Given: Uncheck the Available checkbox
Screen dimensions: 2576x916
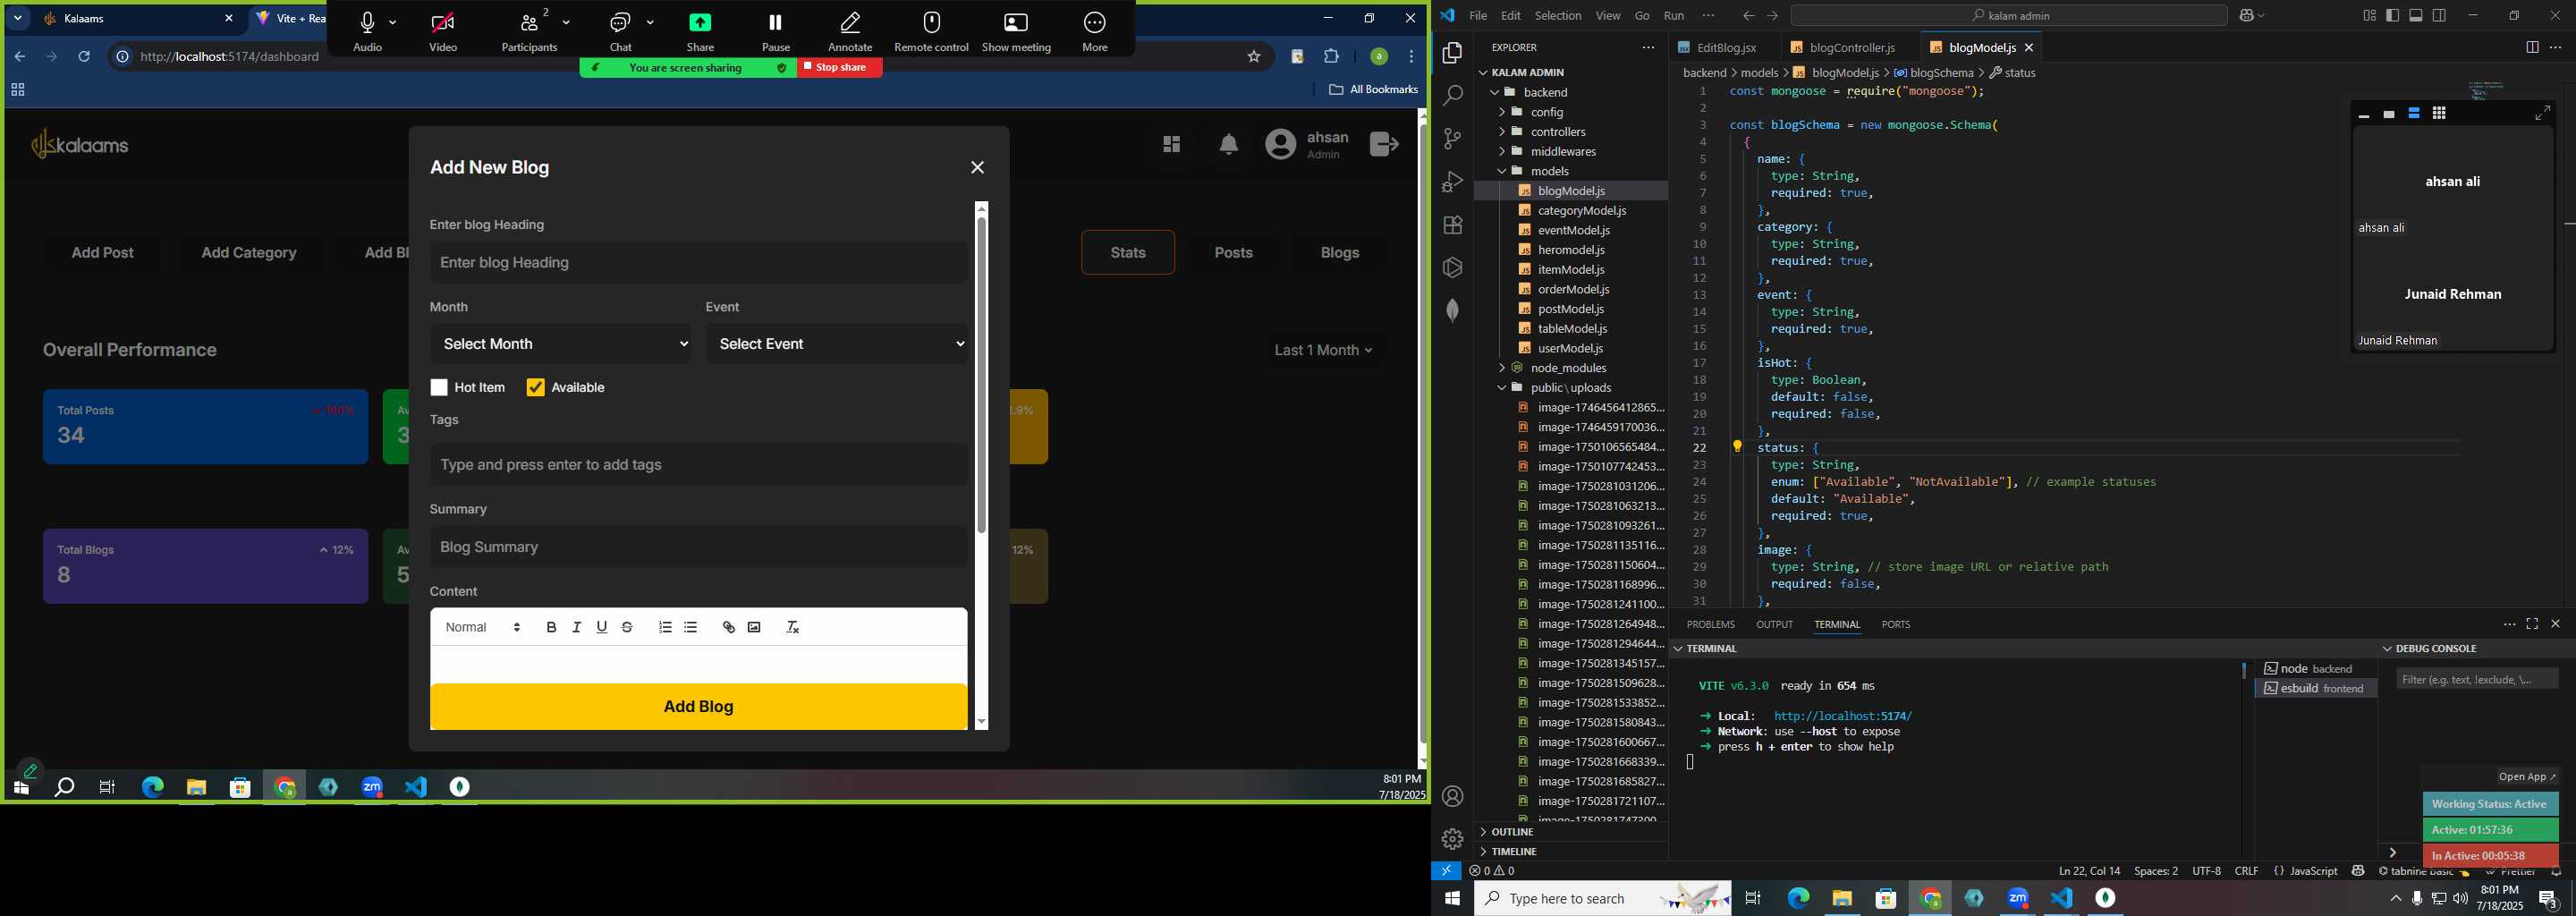Looking at the screenshot, I should click(x=536, y=388).
